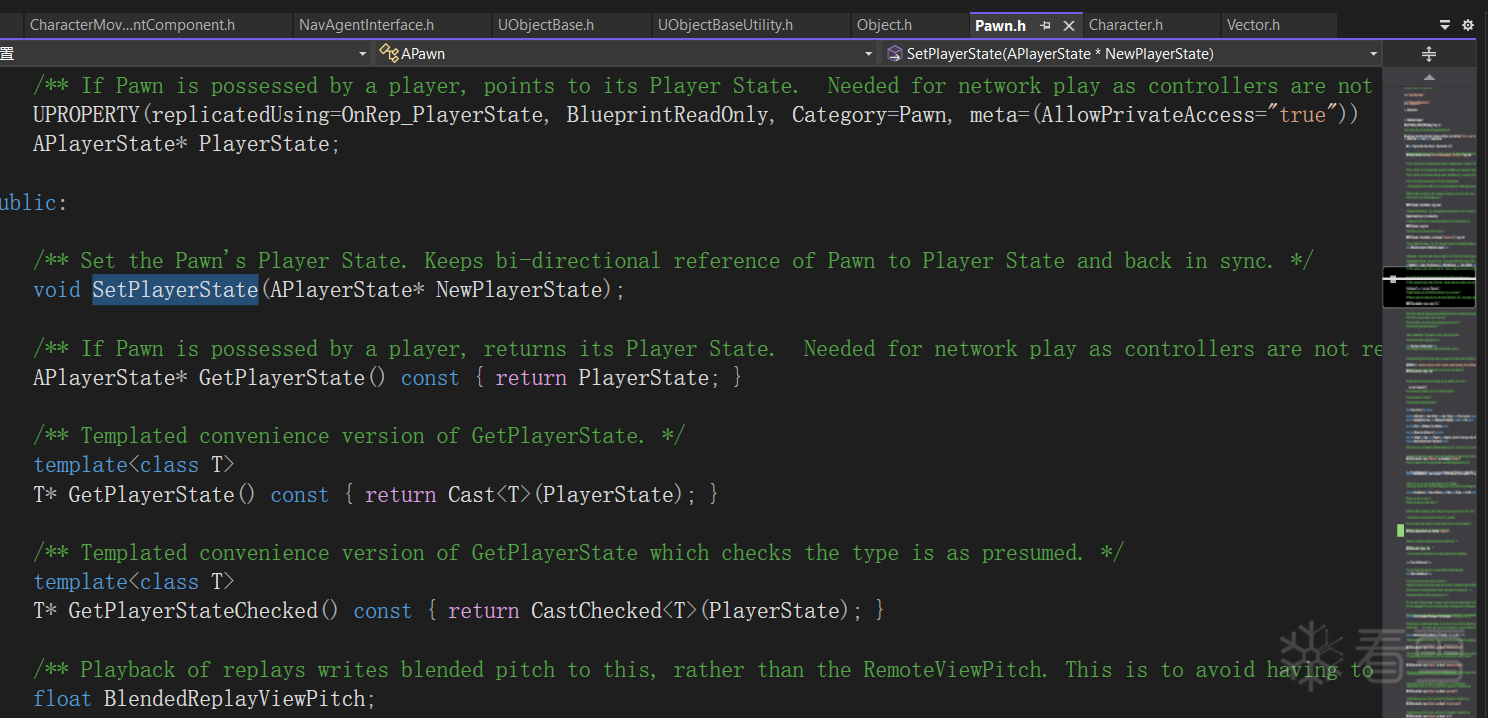The image size is (1488, 718).
Task: Click the minimap scrollbar viewport marker
Action: click(x=1429, y=287)
